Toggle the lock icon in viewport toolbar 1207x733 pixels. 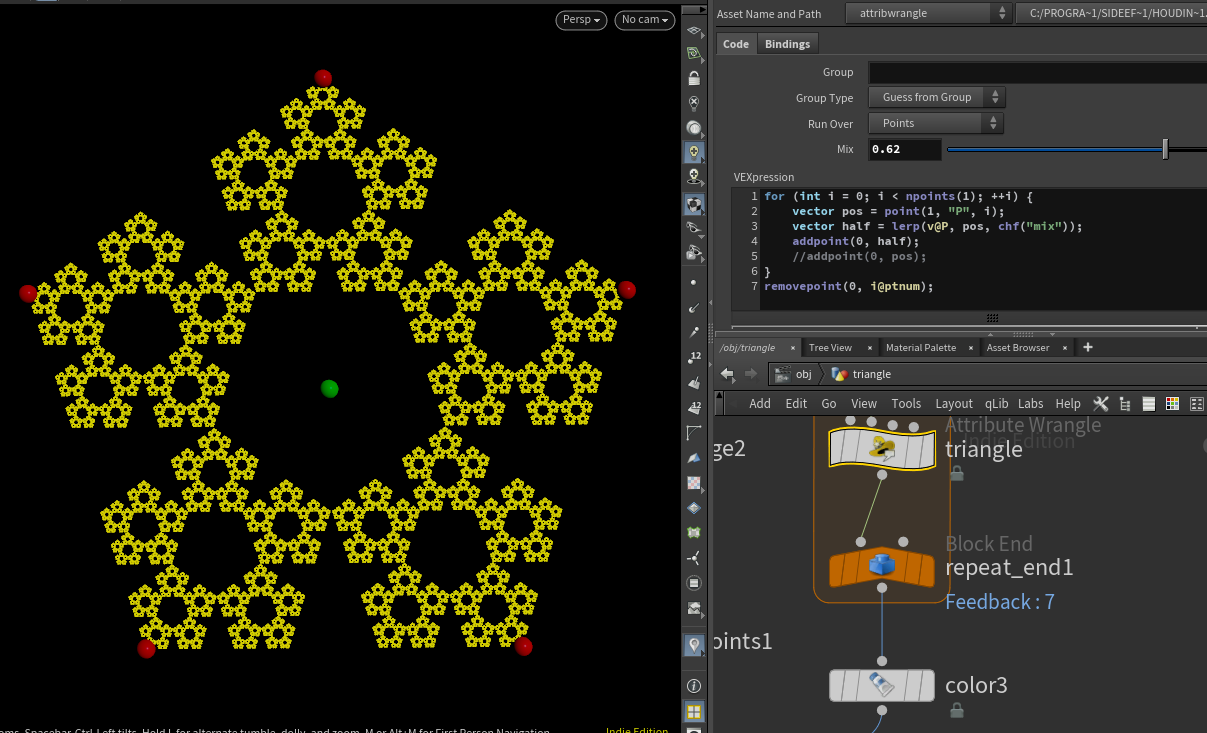(694, 78)
